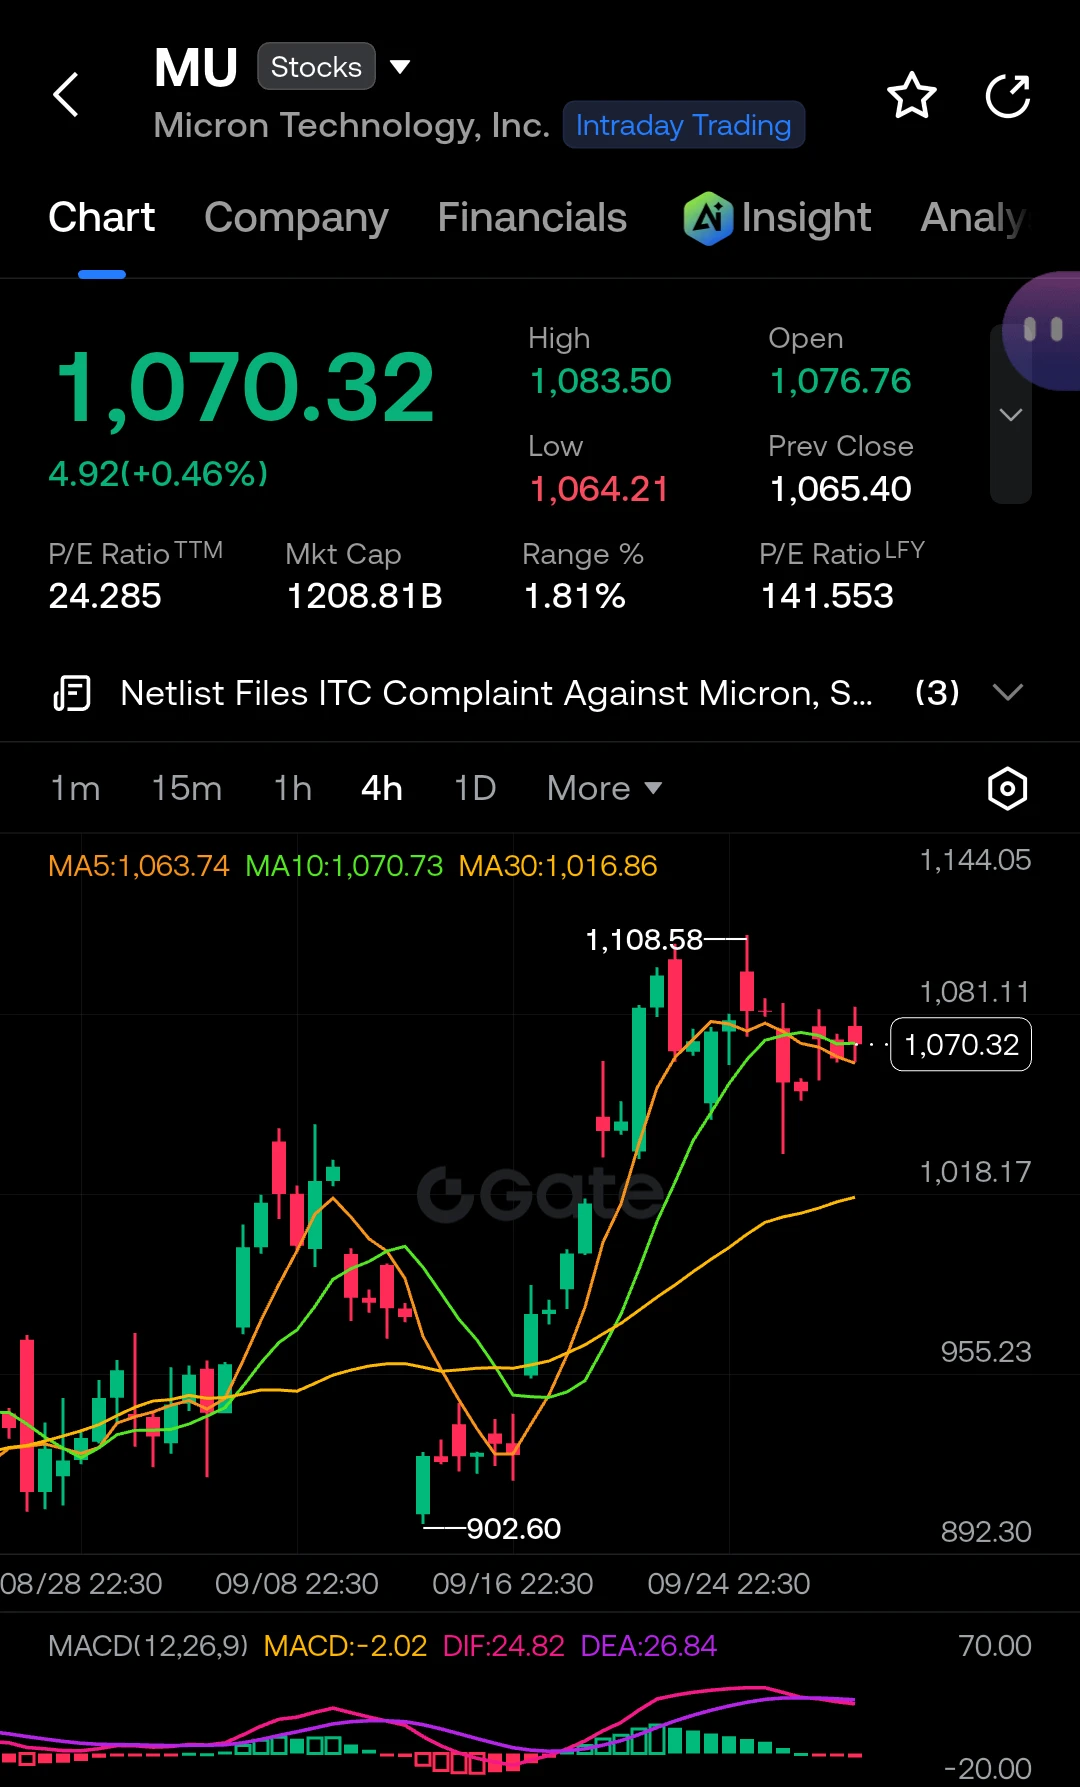
Task: Tap the Intraday Trading badge
Action: [684, 125]
